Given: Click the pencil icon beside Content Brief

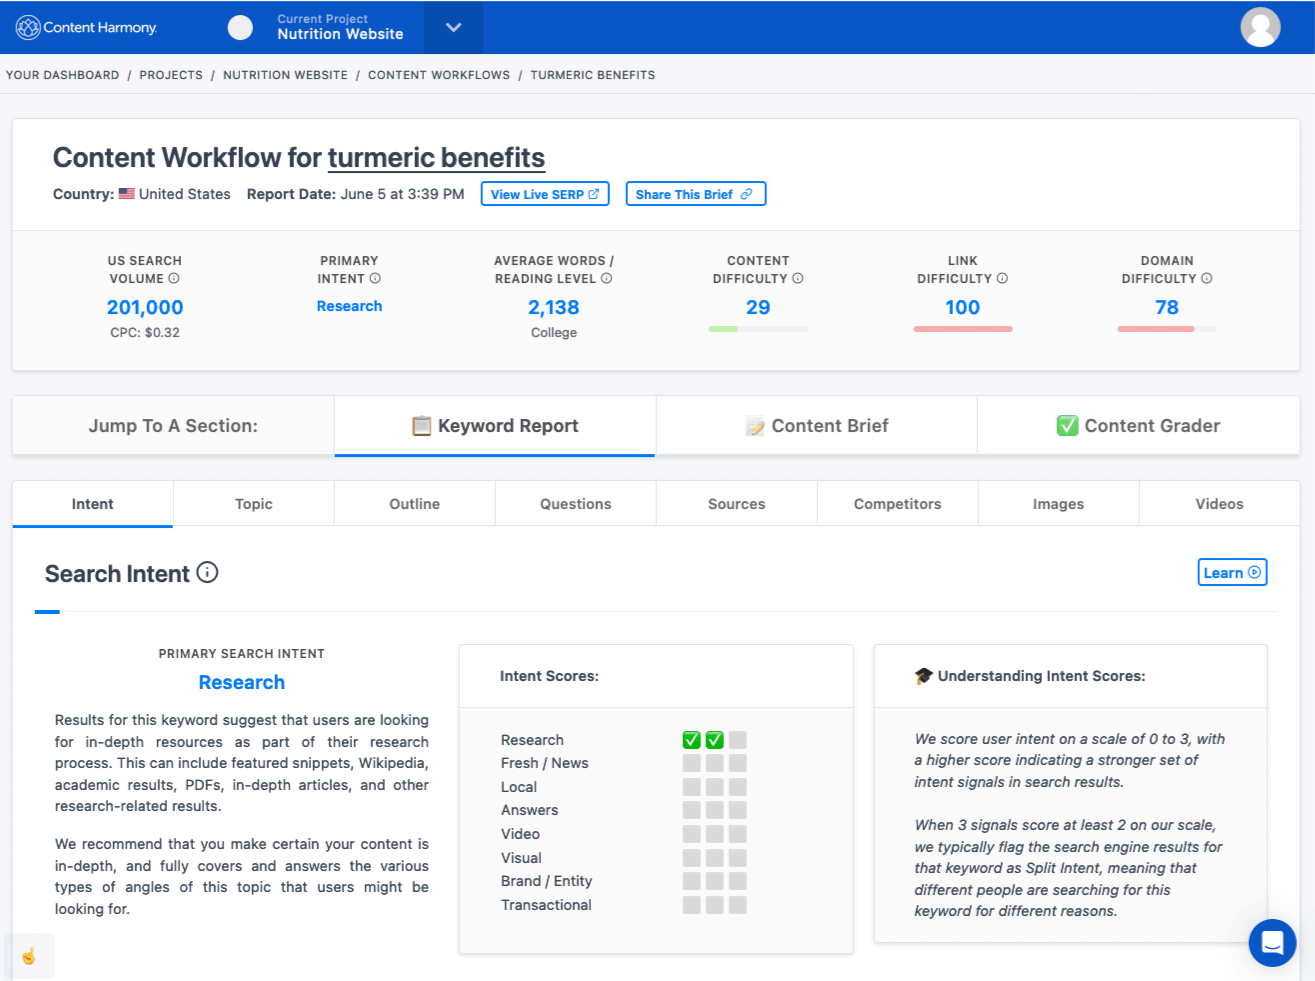Looking at the screenshot, I should pyautogui.click(x=755, y=424).
